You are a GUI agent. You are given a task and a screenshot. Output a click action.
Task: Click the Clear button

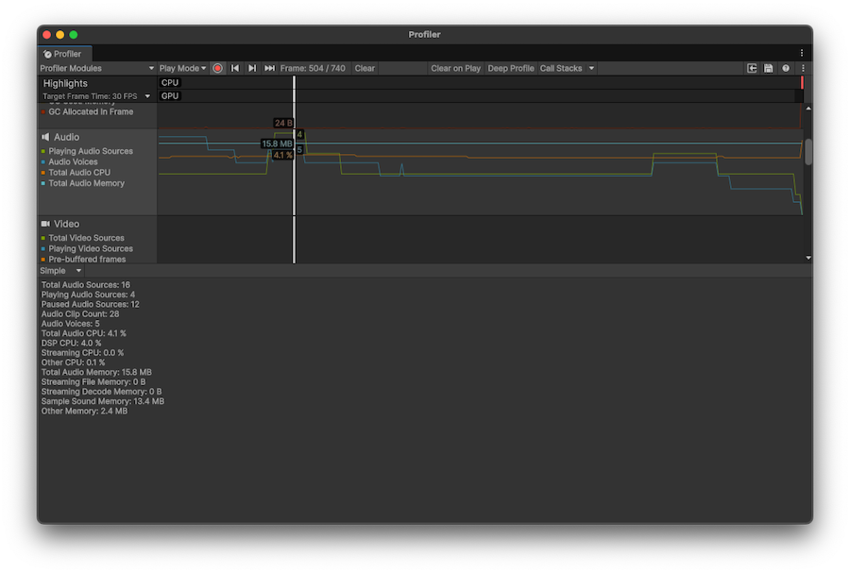(365, 68)
